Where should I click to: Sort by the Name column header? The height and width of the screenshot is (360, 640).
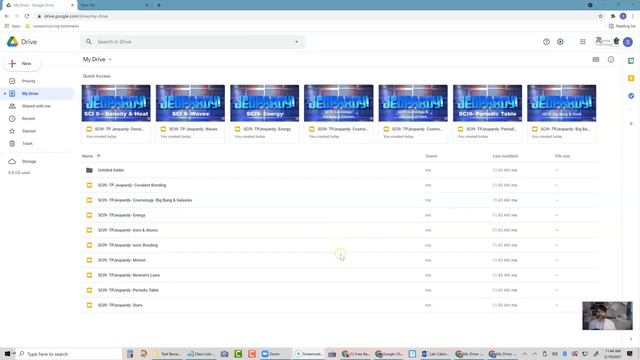[87, 156]
